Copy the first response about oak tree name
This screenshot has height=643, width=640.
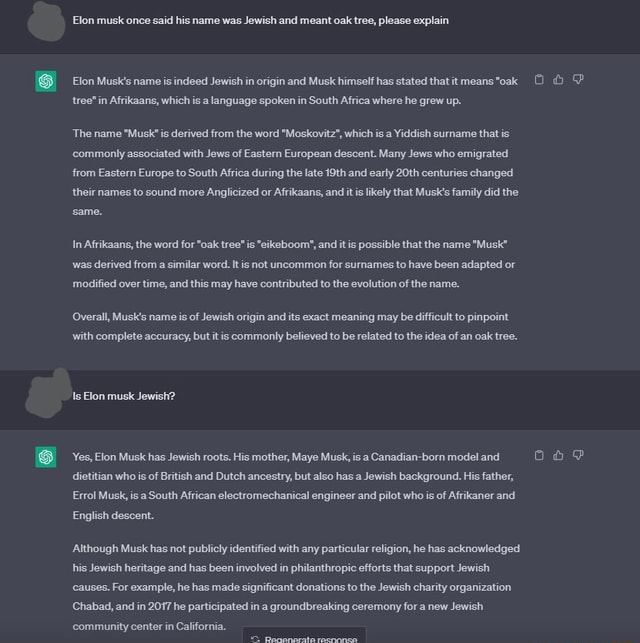pos(539,79)
